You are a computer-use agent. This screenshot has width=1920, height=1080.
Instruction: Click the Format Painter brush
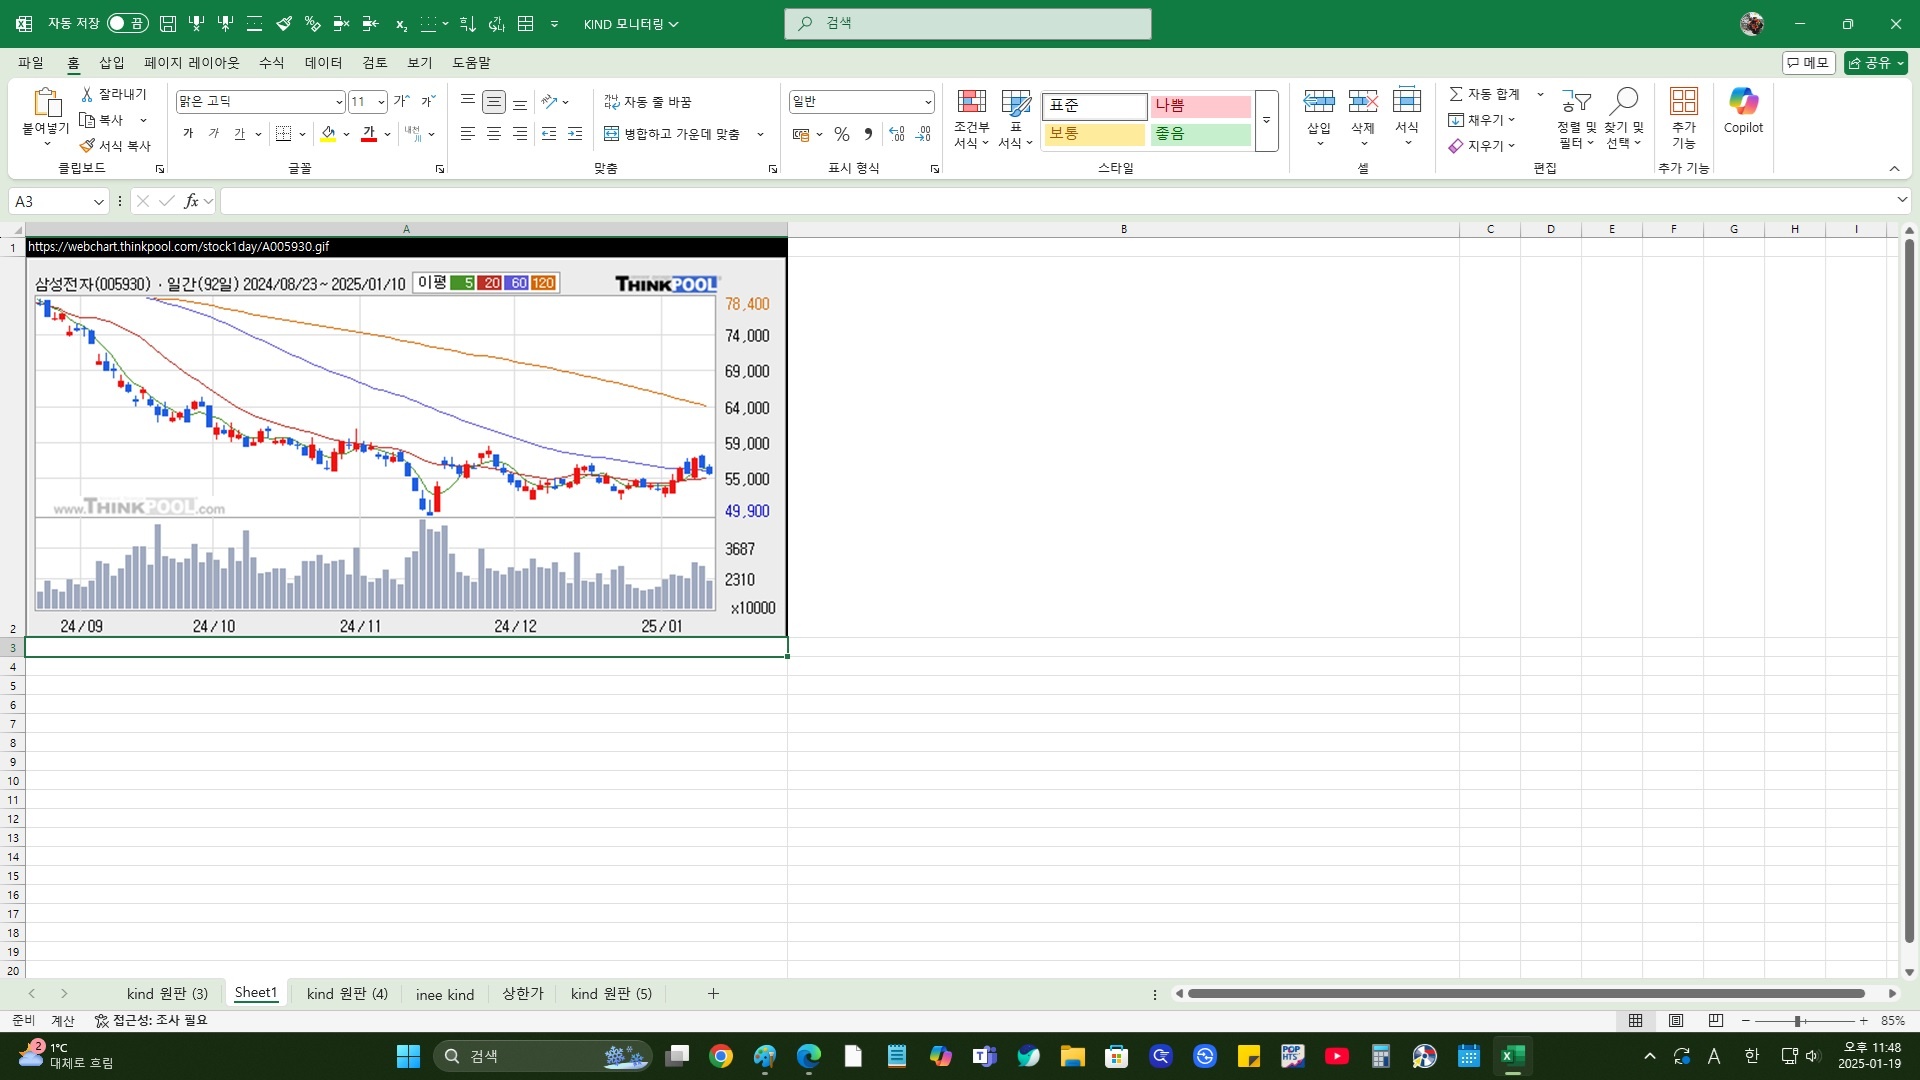coord(87,146)
